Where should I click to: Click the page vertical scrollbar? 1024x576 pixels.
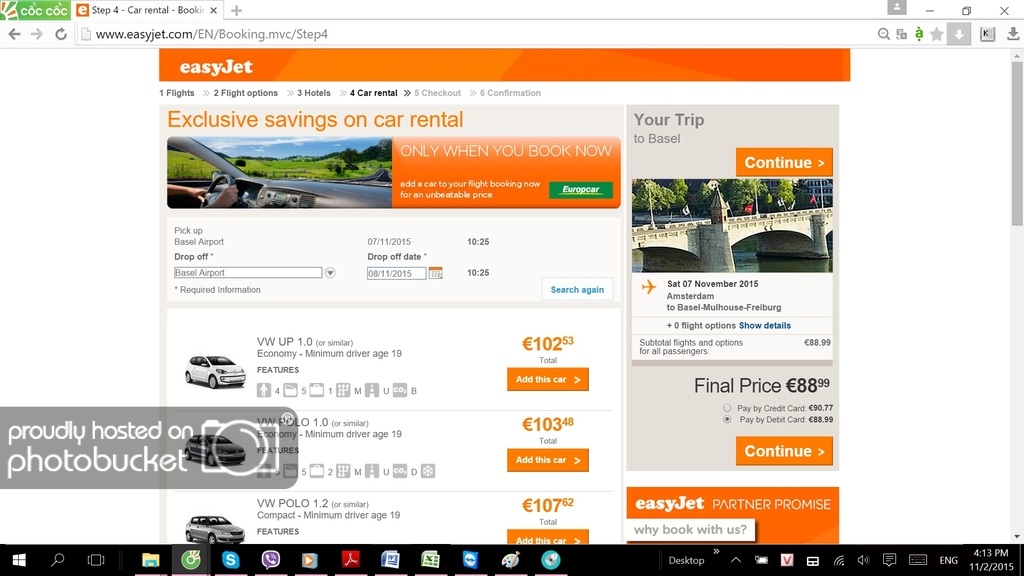click(x=1017, y=296)
